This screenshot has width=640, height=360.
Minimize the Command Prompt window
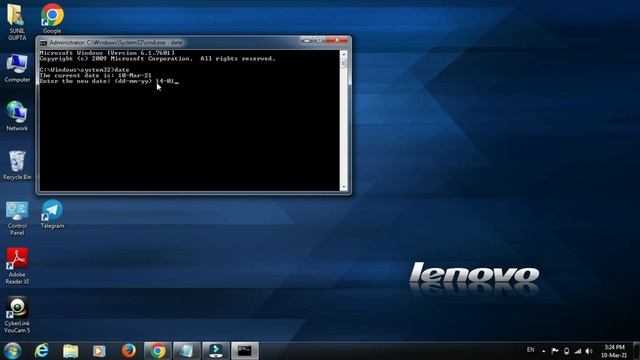307,40
